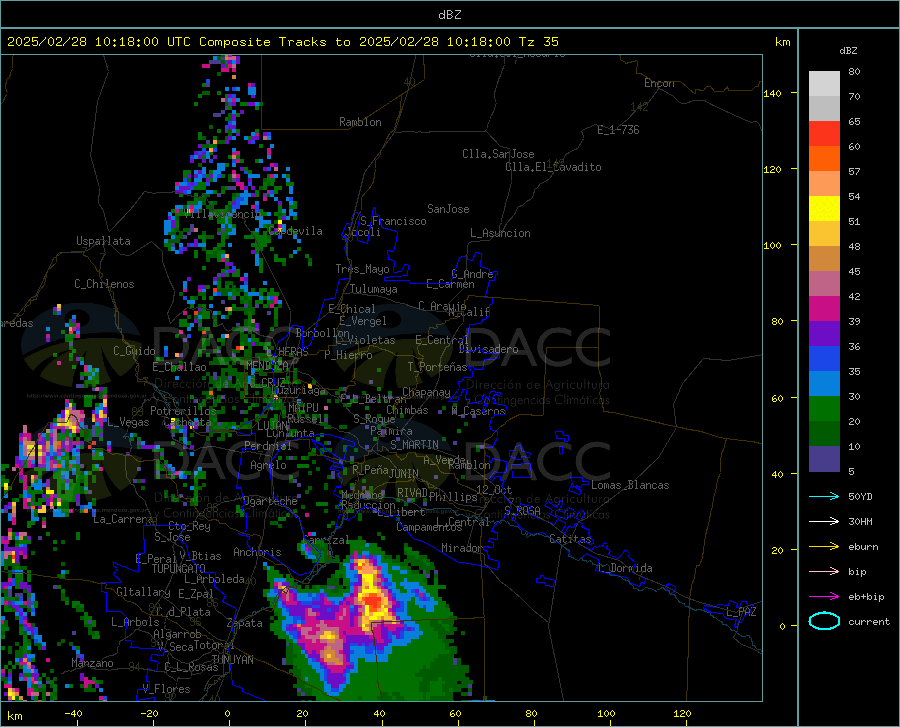Click the 'C_Guido' map label
The image size is (900, 727).
click(134, 351)
